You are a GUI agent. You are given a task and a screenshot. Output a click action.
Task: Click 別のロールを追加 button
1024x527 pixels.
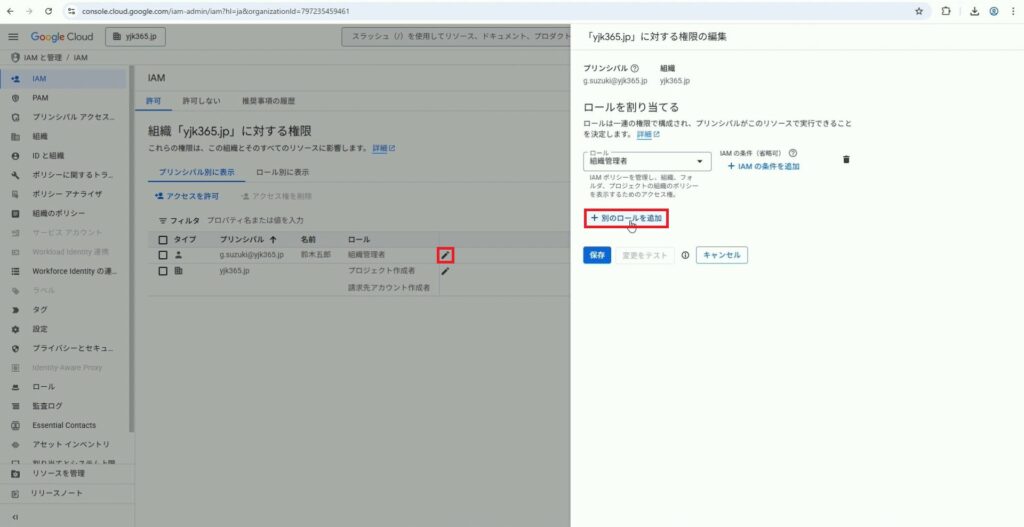click(626, 218)
